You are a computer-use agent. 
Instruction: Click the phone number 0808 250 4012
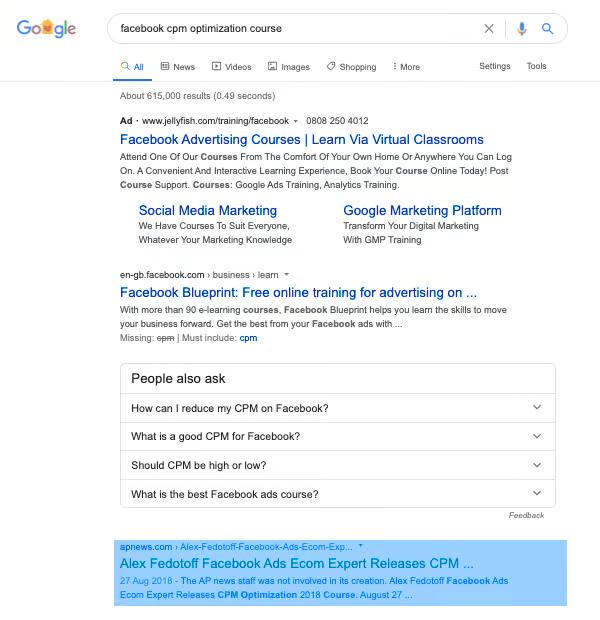337,121
